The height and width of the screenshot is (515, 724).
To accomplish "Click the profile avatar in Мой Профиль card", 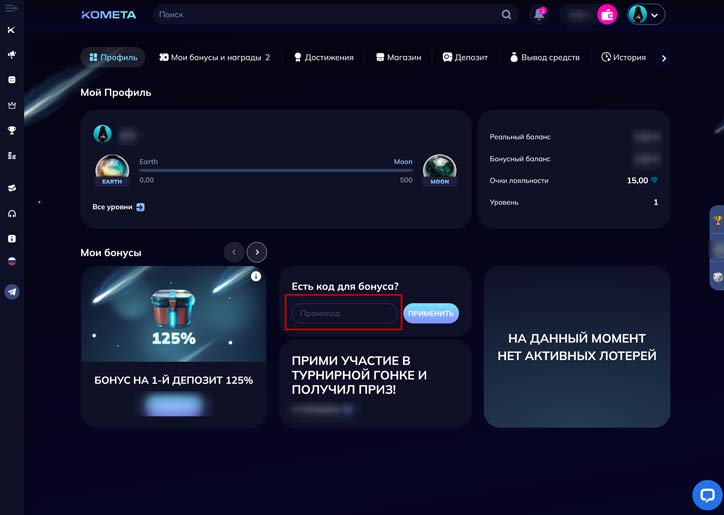I will (103, 134).
